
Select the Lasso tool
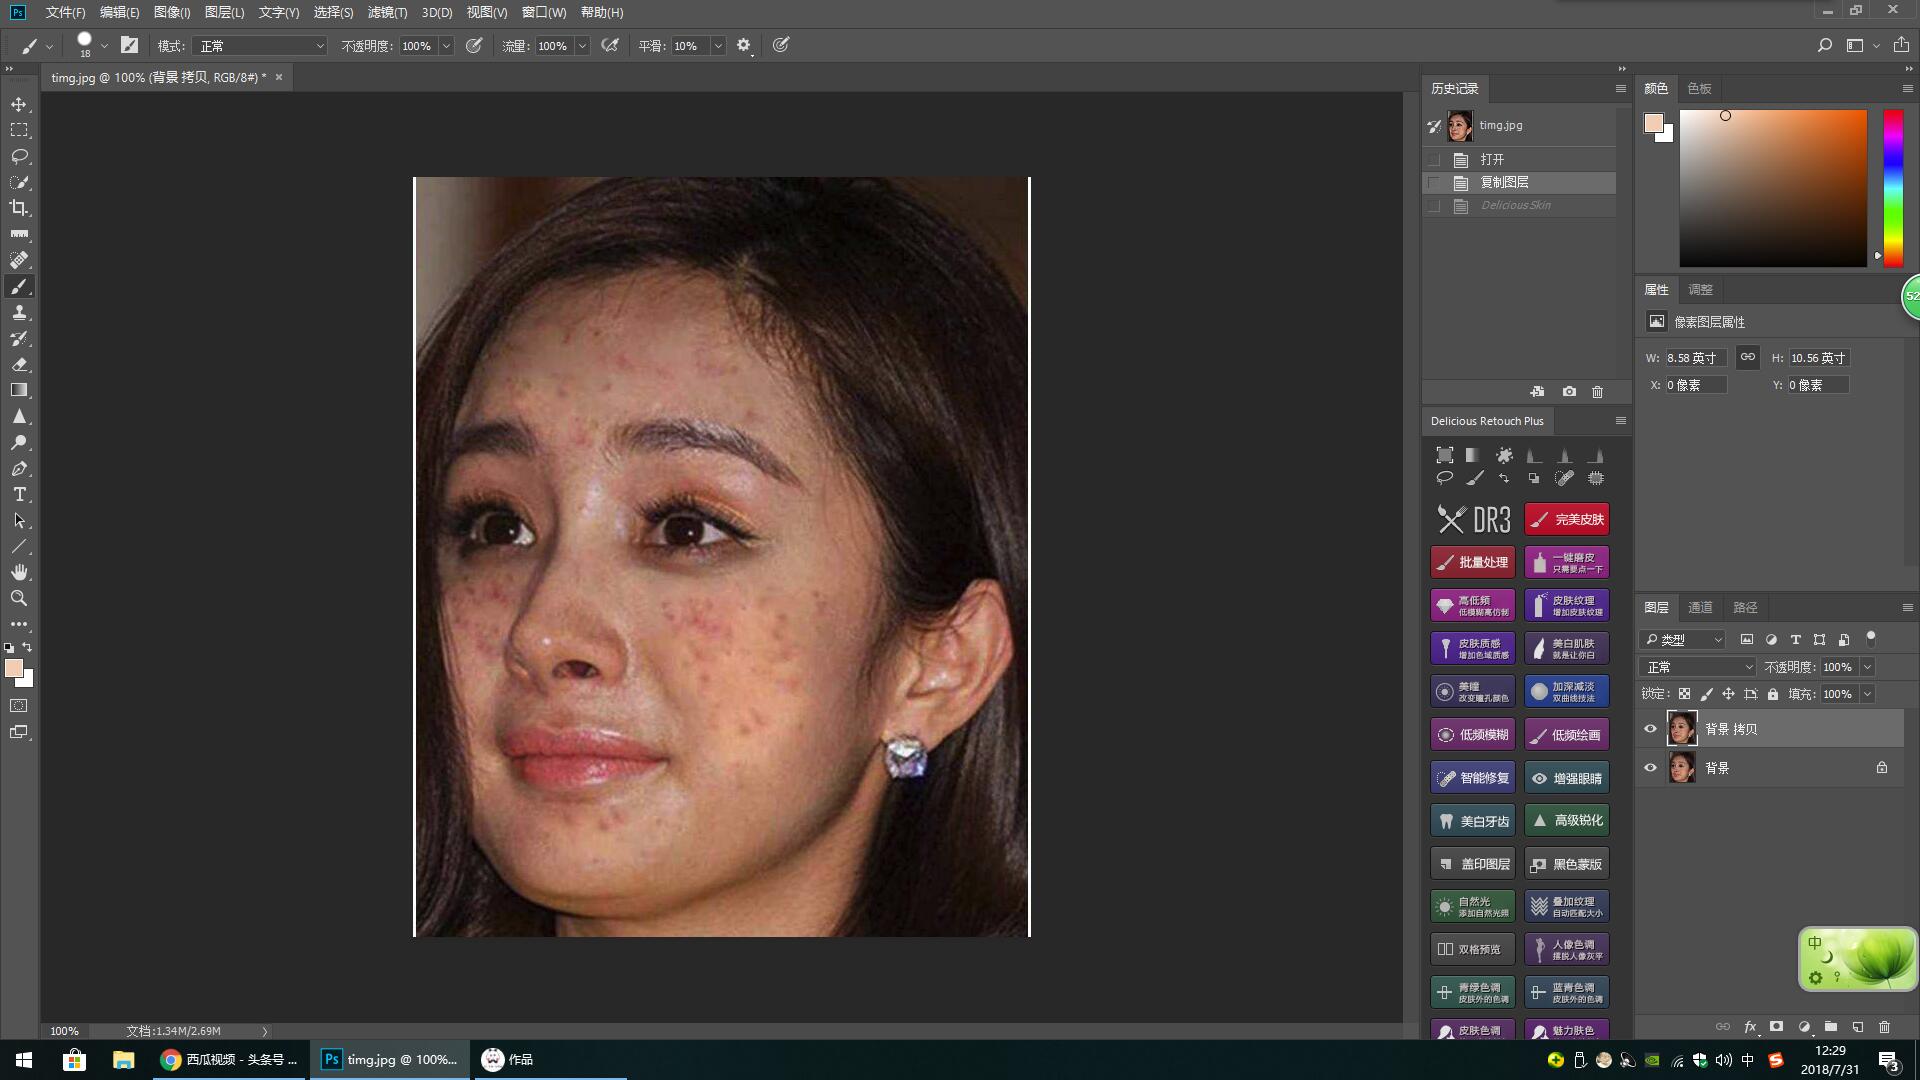click(x=19, y=156)
